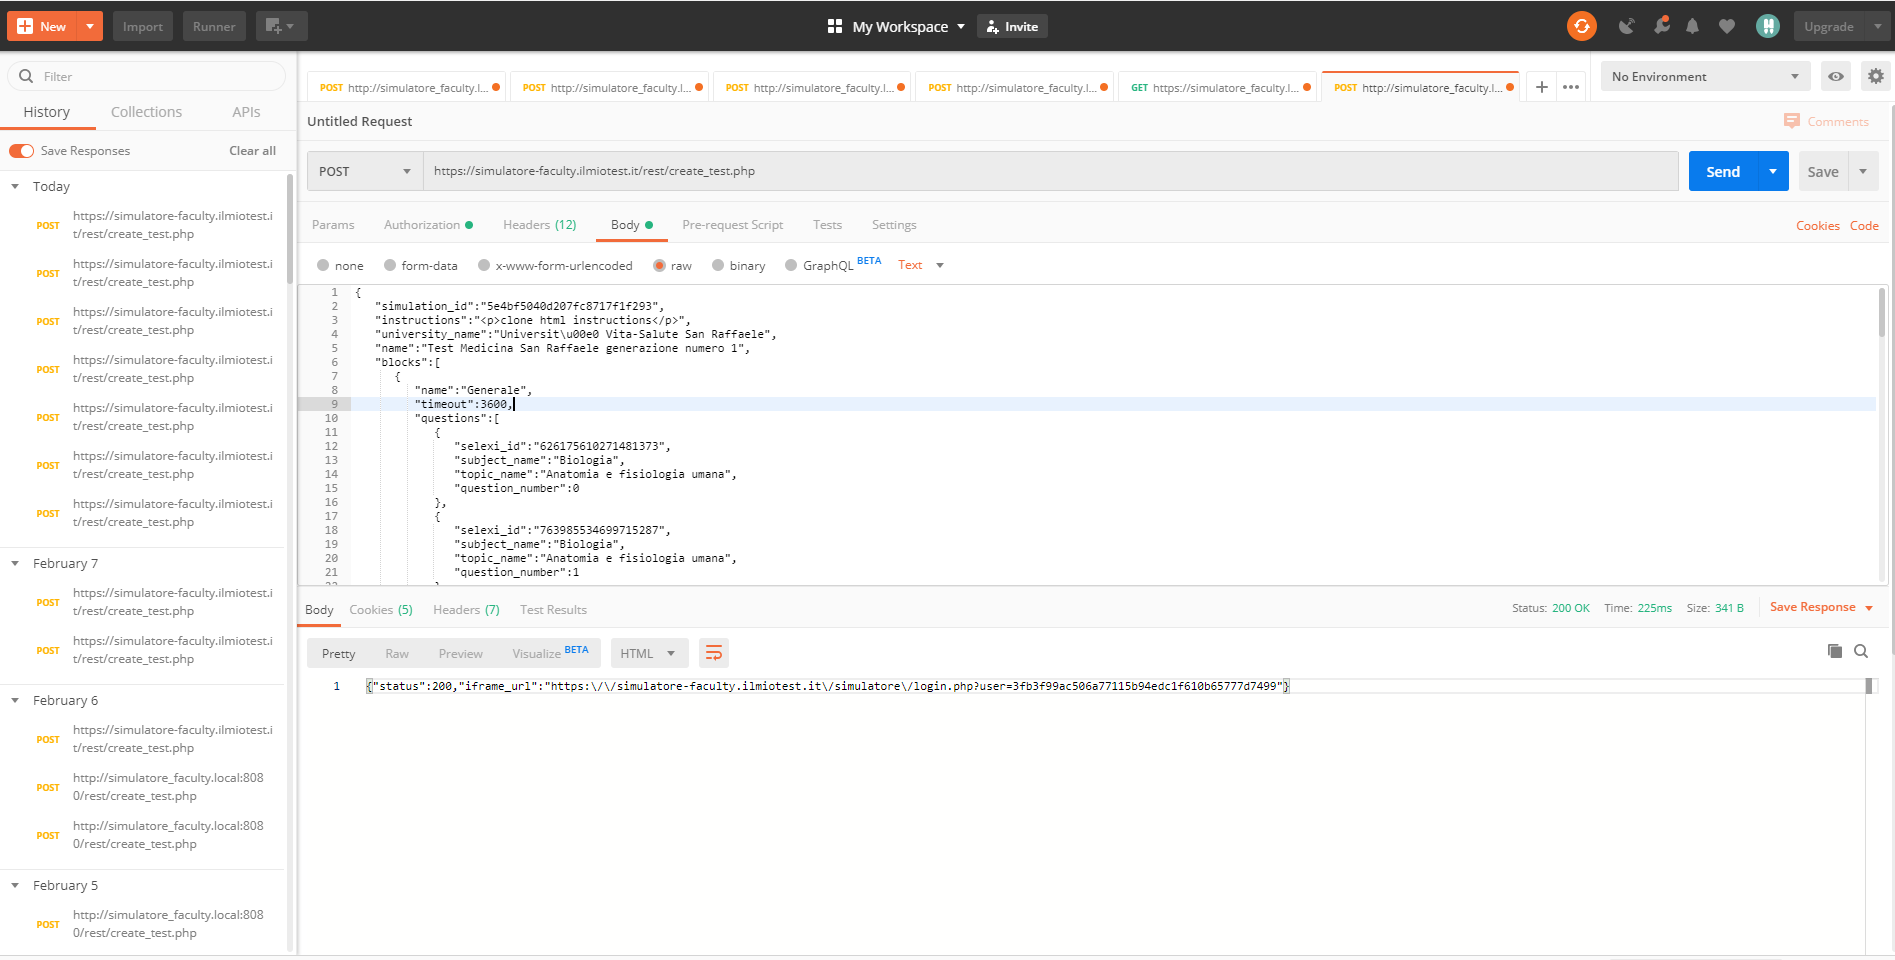Switch response view to Raw
The height and width of the screenshot is (960, 1895).
tap(397, 653)
